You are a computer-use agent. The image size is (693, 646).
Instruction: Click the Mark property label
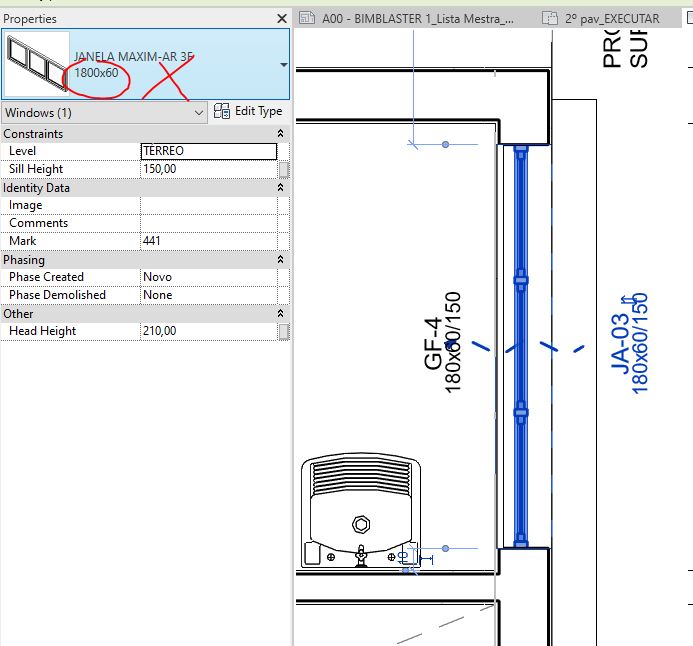[x=23, y=241]
